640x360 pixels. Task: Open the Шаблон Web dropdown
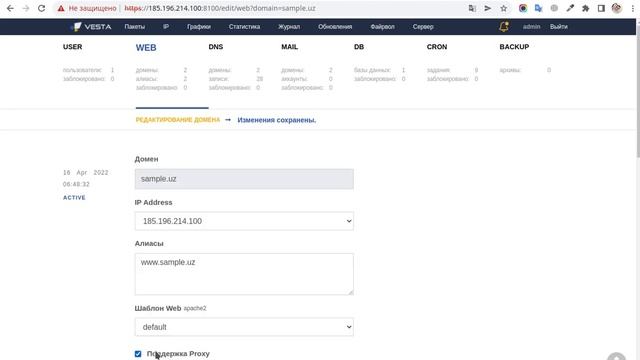point(244,327)
